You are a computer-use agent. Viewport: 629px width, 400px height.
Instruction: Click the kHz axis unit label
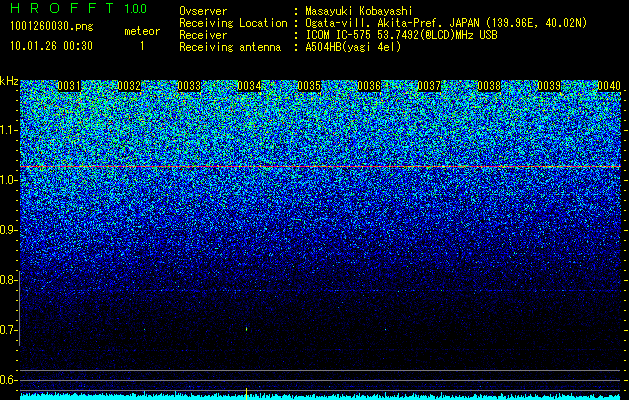point(9,81)
